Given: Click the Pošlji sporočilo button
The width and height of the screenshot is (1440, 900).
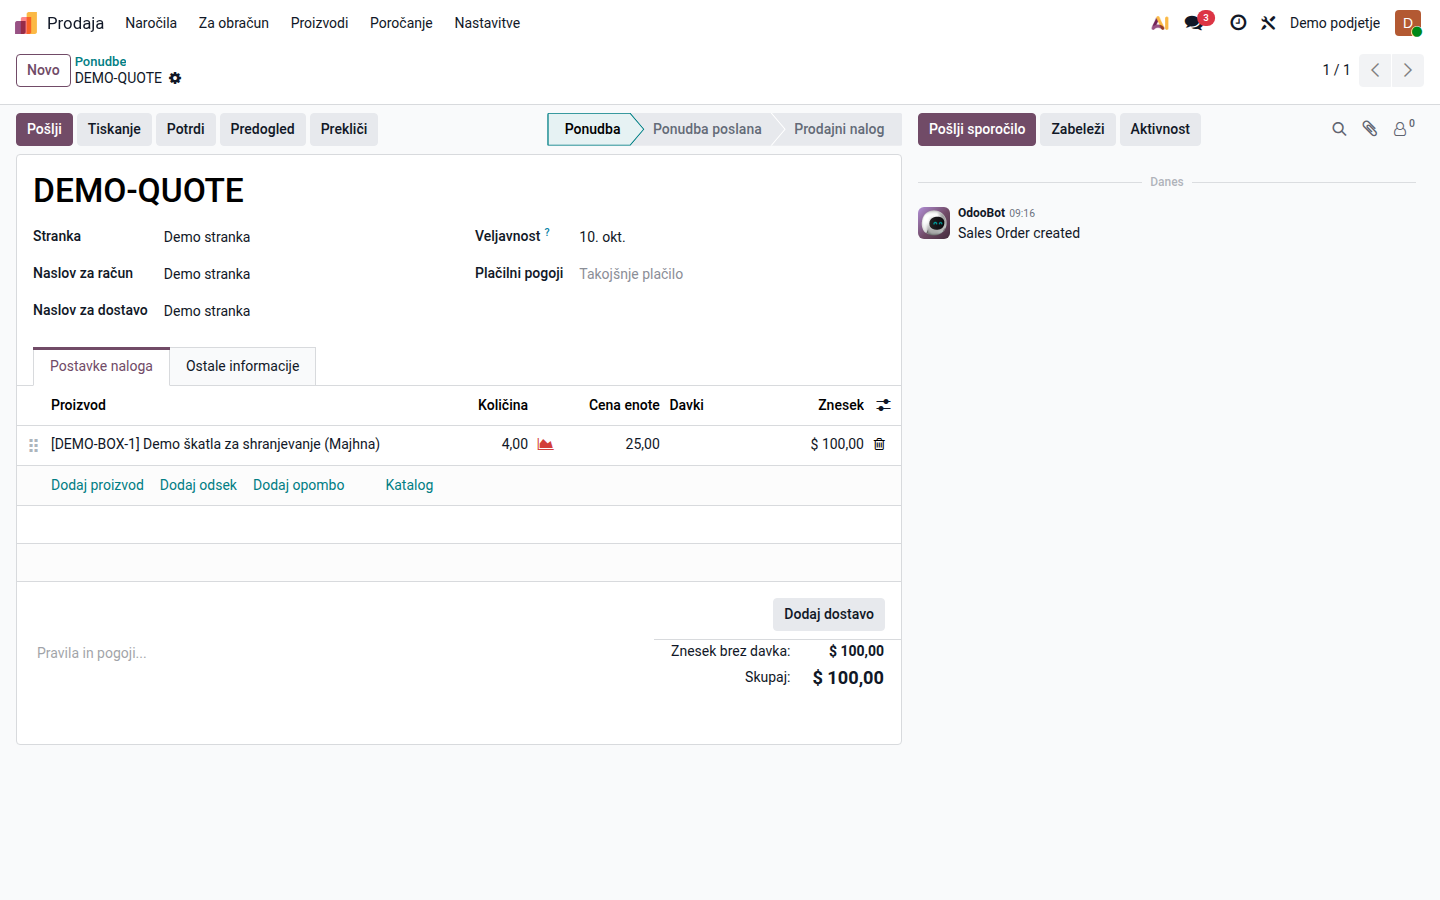Looking at the screenshot, I should (x=977, y=129).
